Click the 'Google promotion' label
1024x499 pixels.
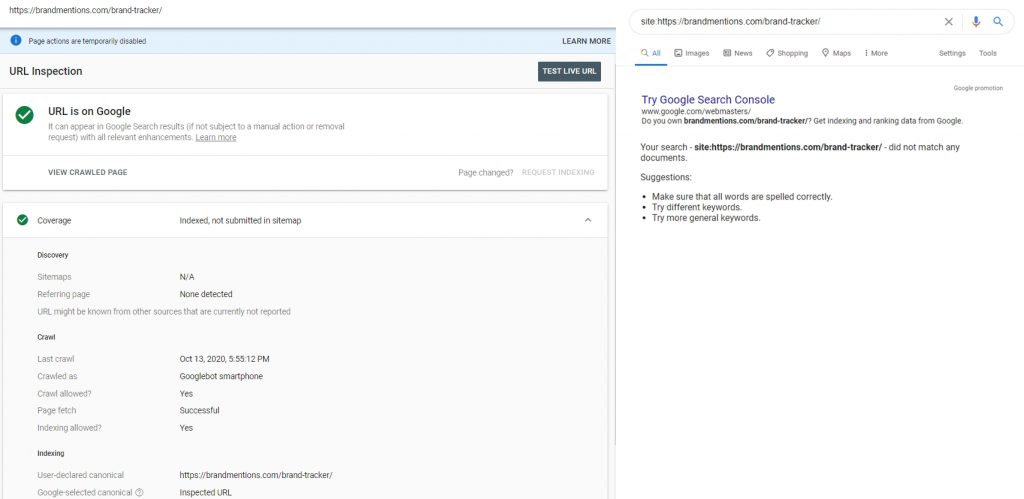978,88
